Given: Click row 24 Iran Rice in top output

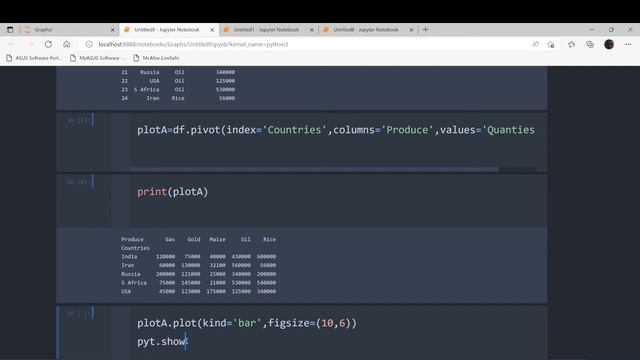Looking at the screenshot, I should point(178,98).
